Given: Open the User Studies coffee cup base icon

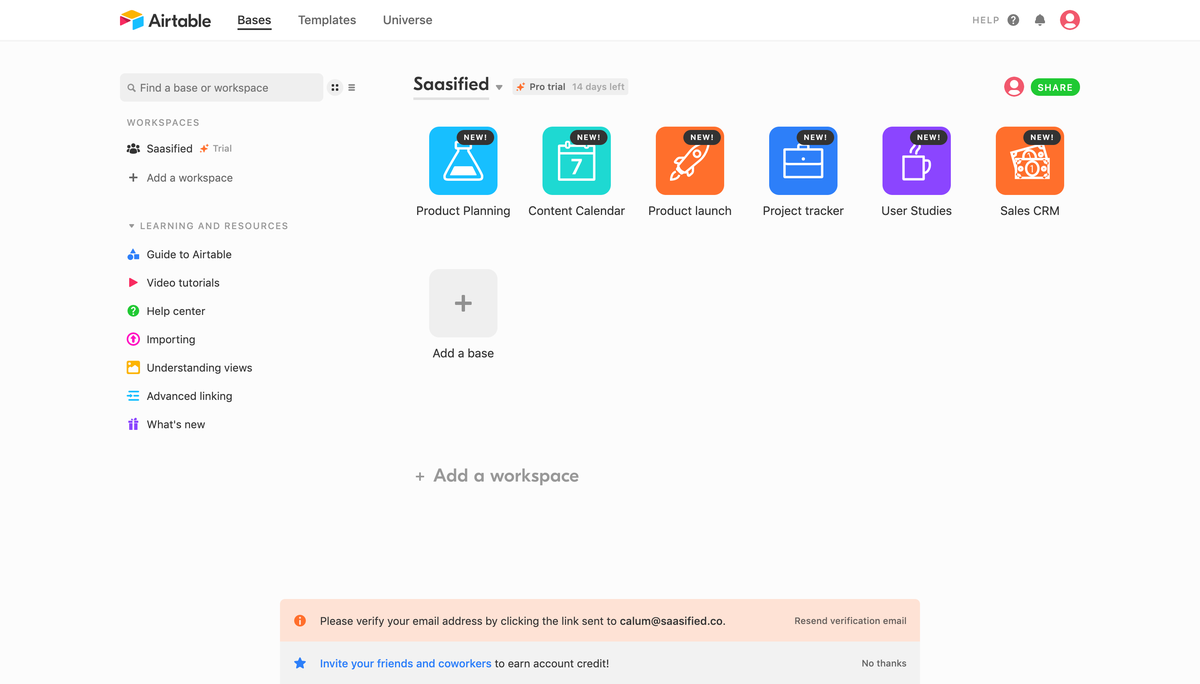Looking at the screenshot, I should click(916, 161).
